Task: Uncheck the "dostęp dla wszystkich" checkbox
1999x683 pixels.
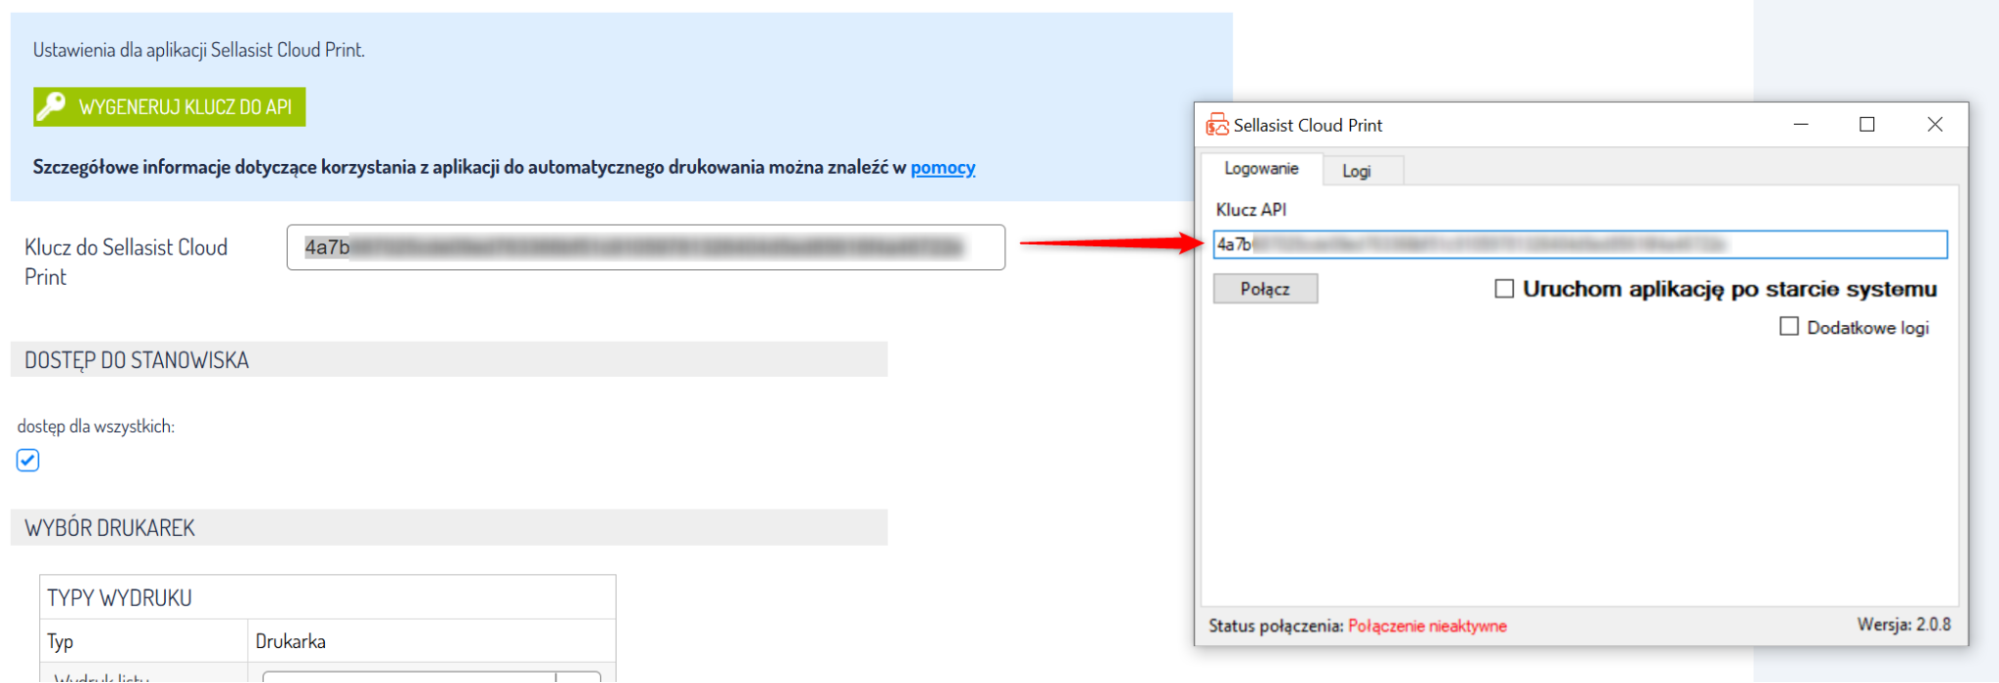Action: click(28, 460)
